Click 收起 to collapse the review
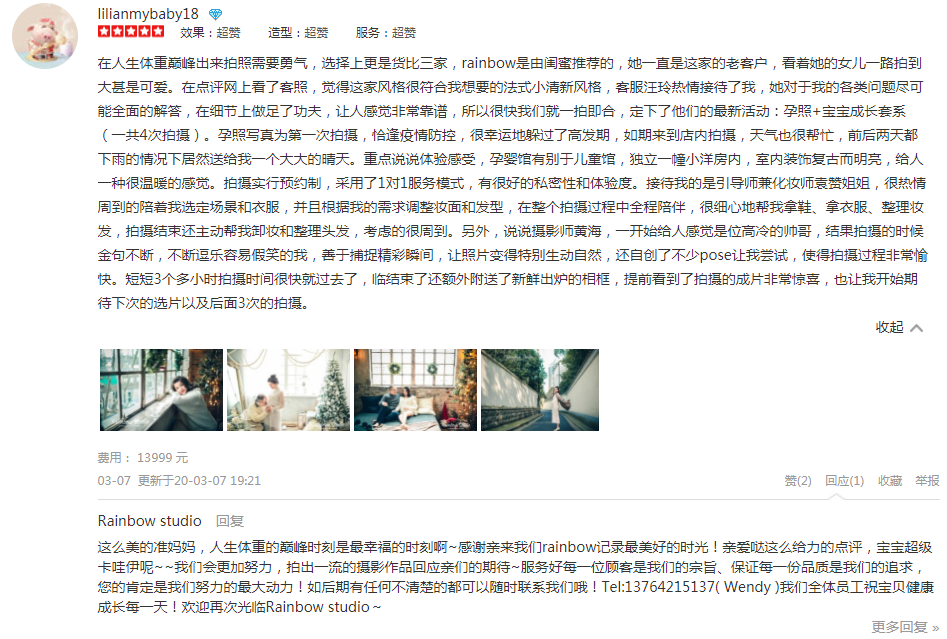947x639 pixels. click(x=890, y=327)
